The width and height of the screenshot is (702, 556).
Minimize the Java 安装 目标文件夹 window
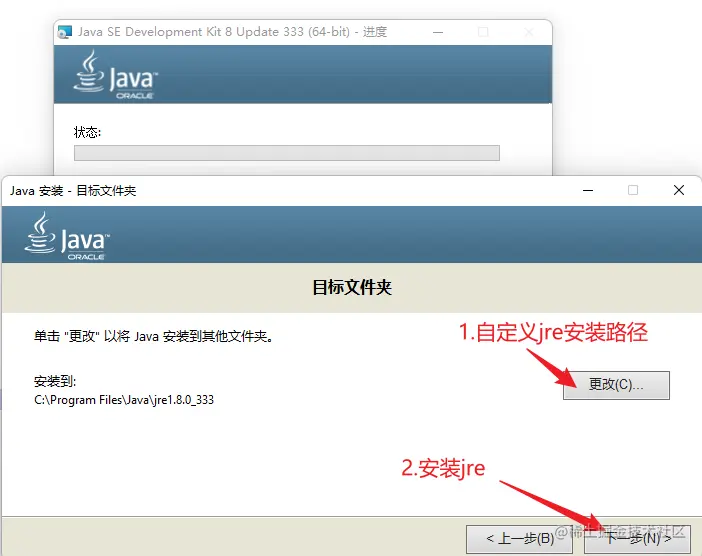pyautogui.click(x=588, y=190)
